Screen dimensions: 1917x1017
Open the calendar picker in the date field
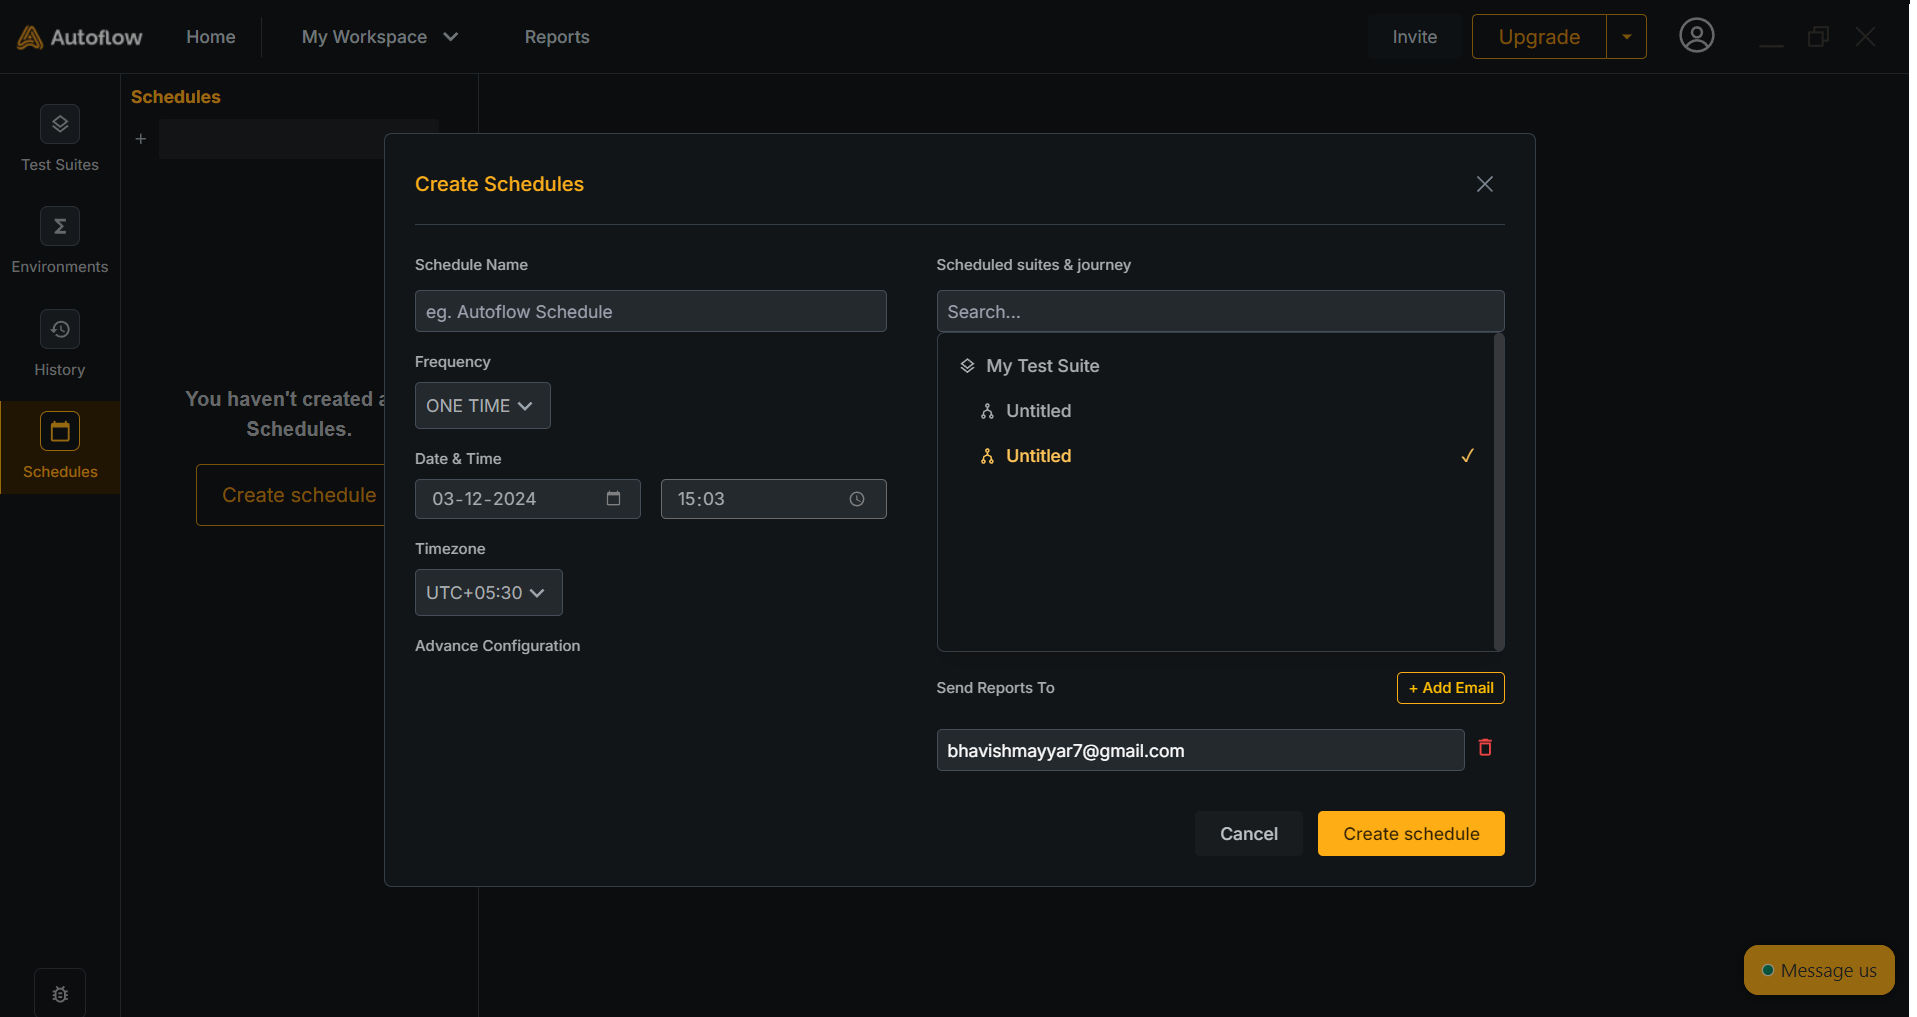613,499
